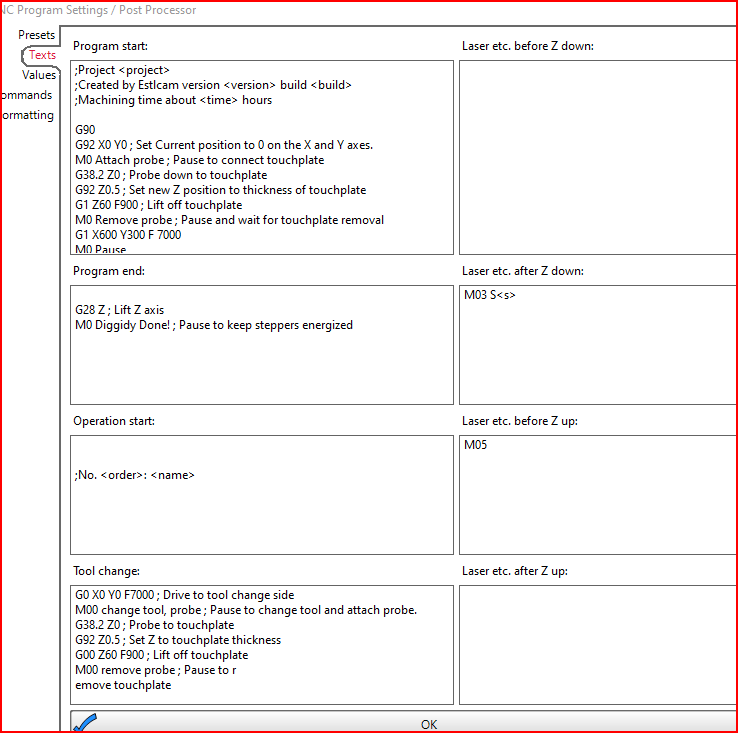
Task: Click the 'G1 Z60 F900 ; Lift off touchplate' line
Action: tap(159, 205)
